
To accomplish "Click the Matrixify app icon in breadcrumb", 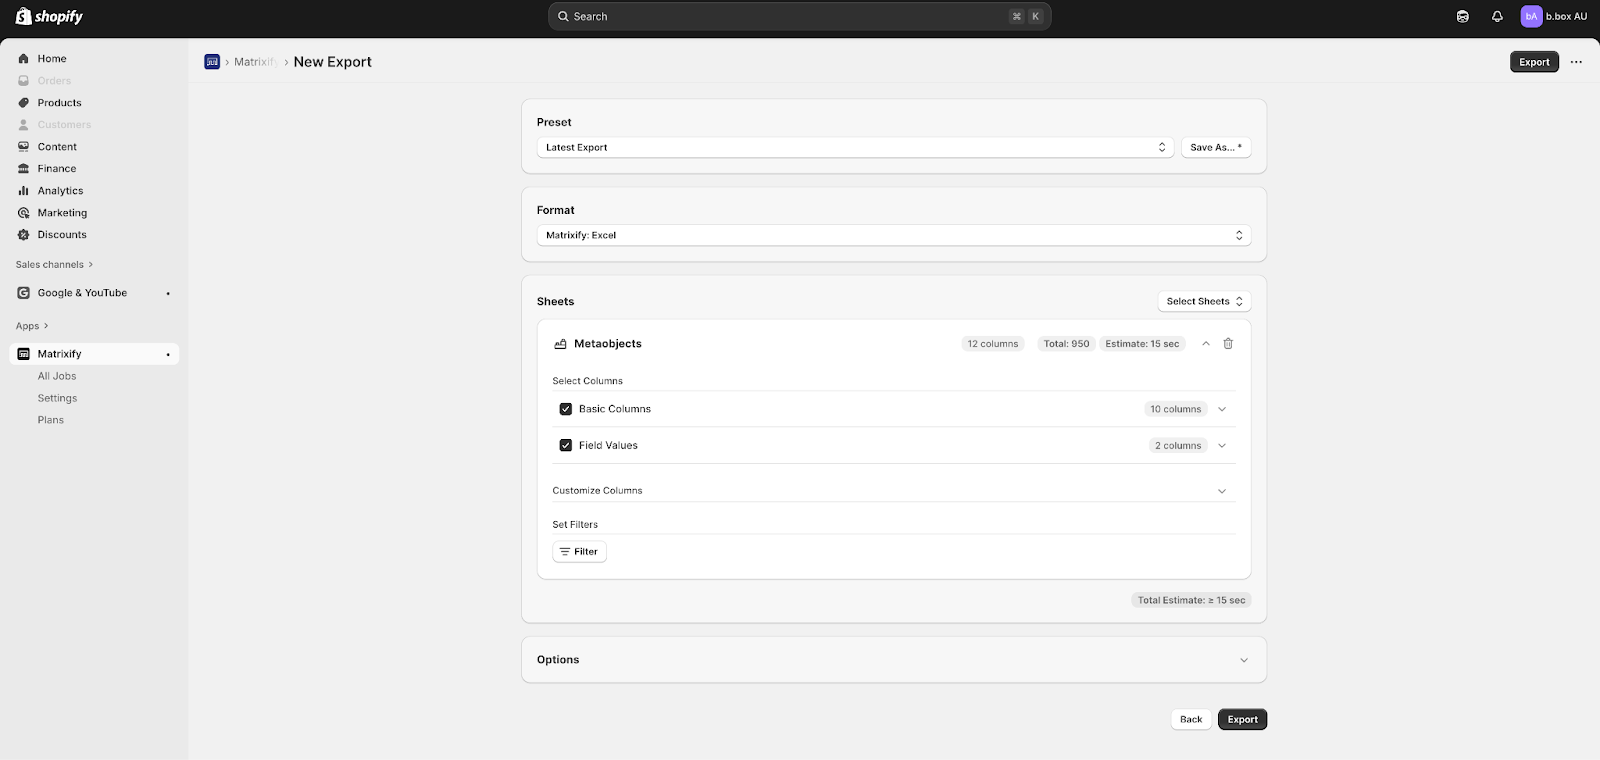I will click(x=212, y=62).
